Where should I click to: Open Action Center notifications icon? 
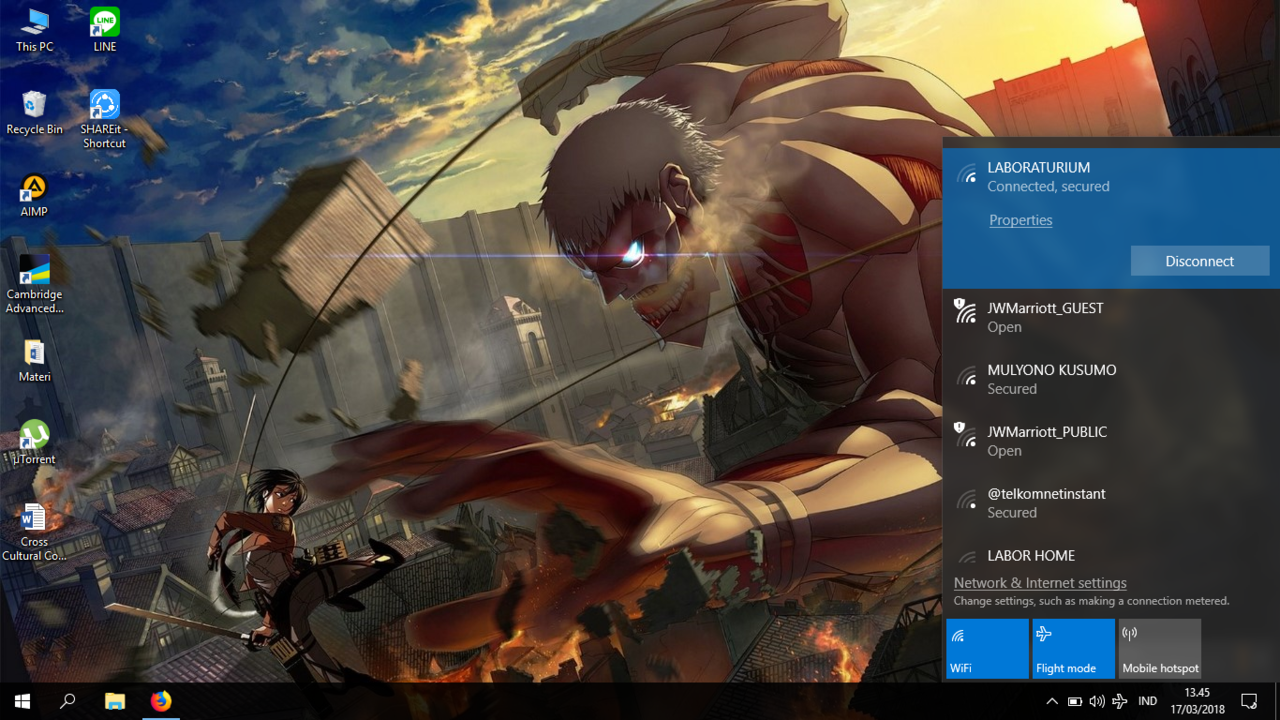click(1249, 701)
